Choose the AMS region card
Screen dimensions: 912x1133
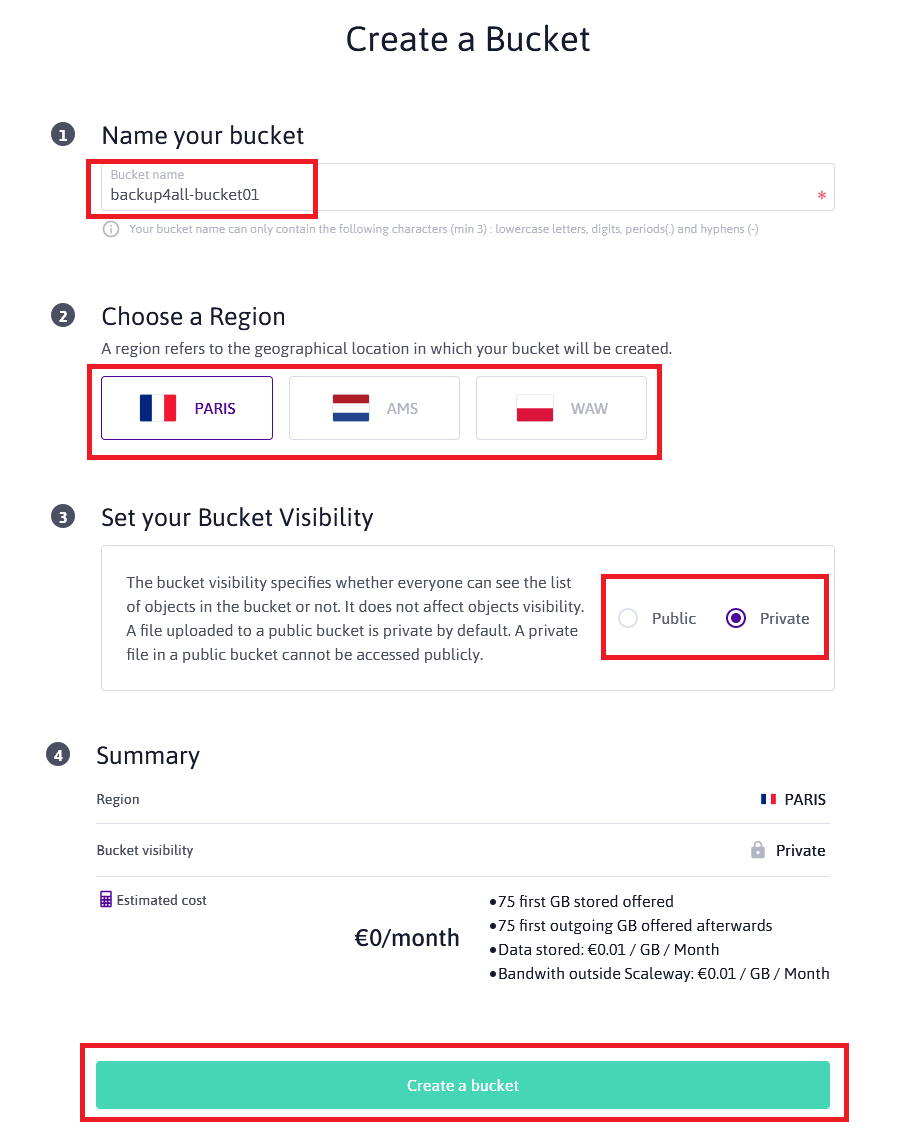tap(374, 408)
